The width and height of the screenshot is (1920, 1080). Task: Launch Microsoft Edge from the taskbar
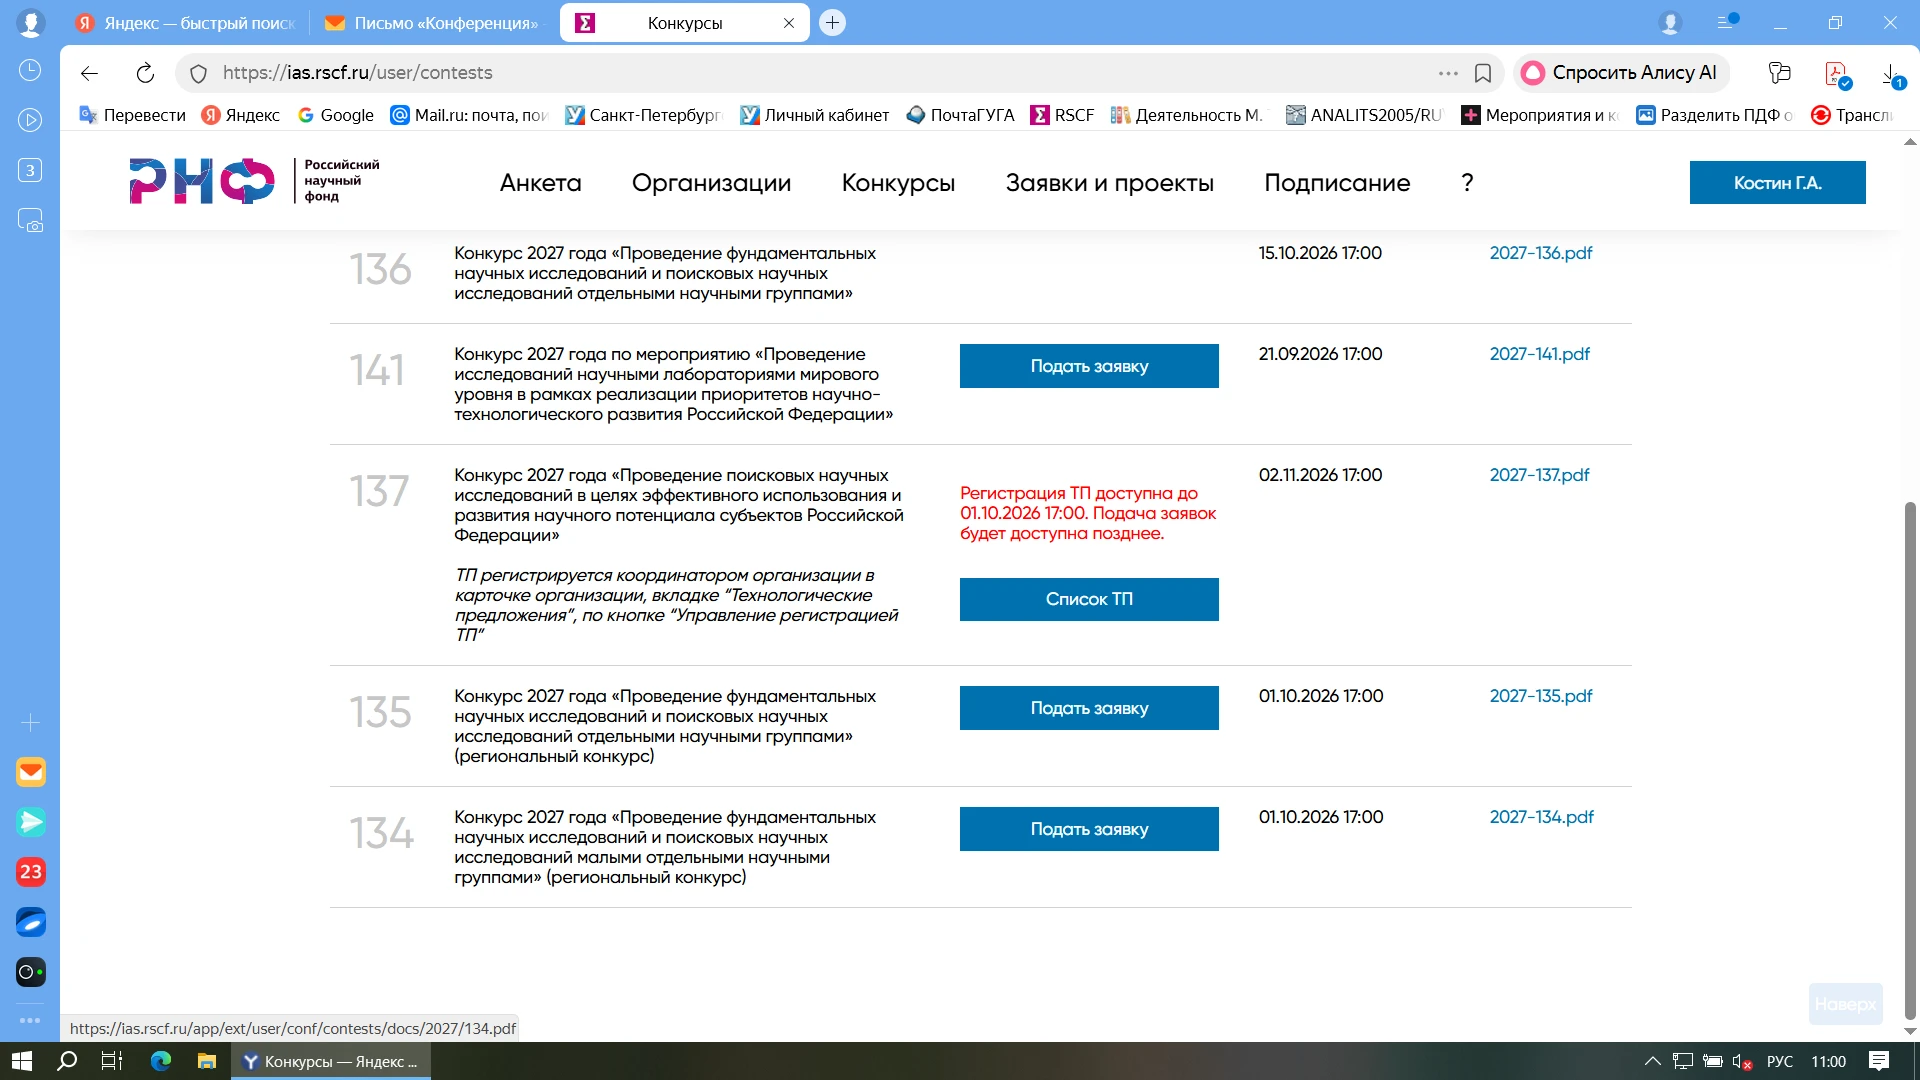[x=161, y=1061]
